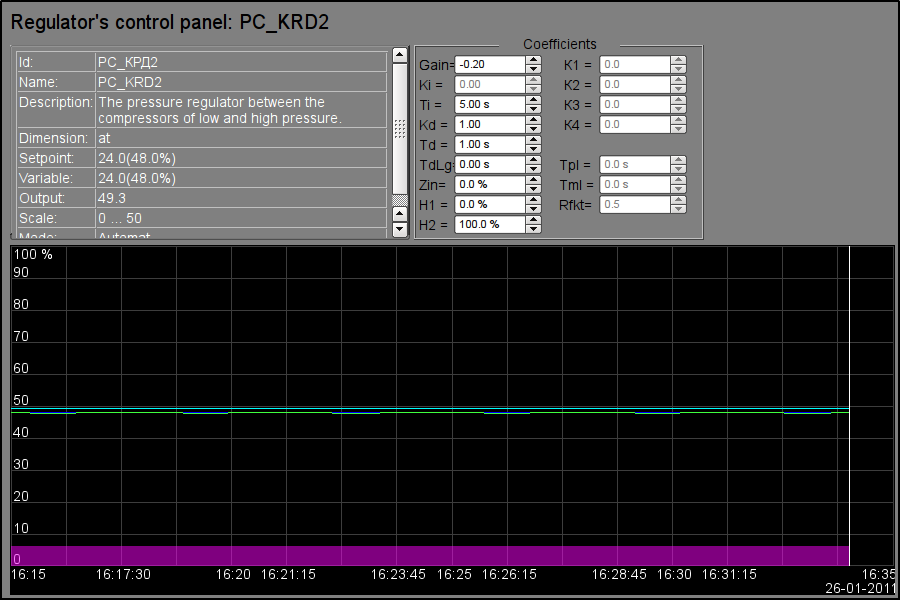Viewport: 900px width, 600px height.
Task: Click the H2 value field
Action: pos(490,225)
